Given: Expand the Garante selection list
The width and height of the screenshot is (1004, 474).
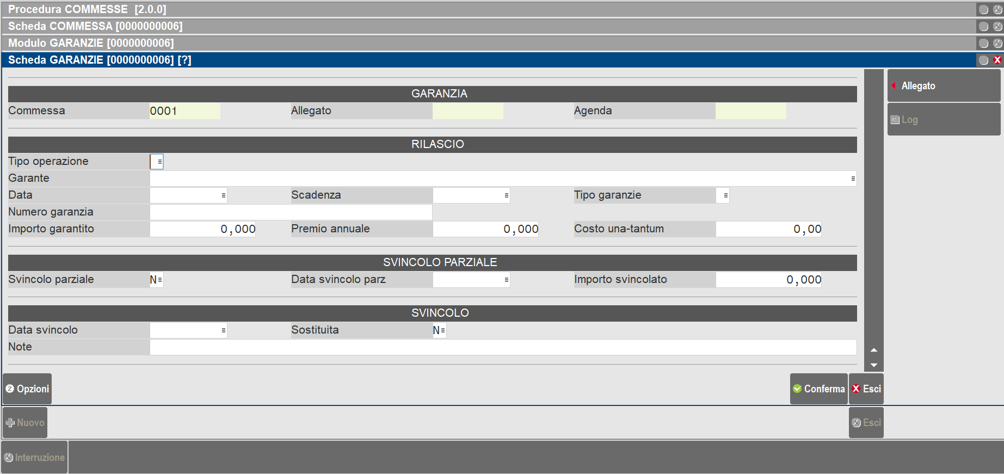Looking at the screenshot, I should point(852,179).
